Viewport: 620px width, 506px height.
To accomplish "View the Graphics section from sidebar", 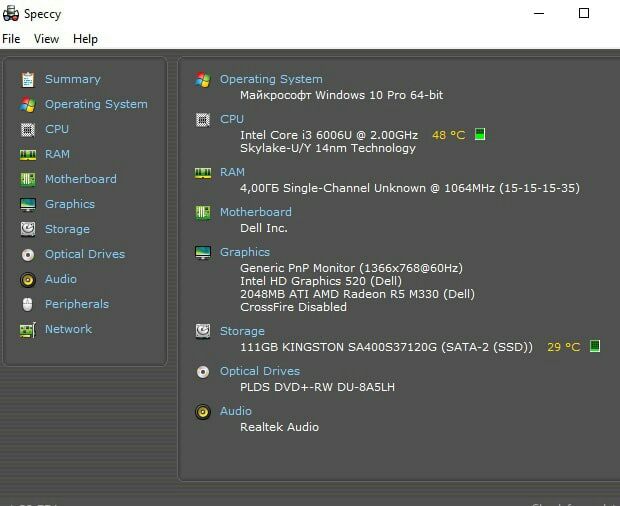I will coord(70,204).
